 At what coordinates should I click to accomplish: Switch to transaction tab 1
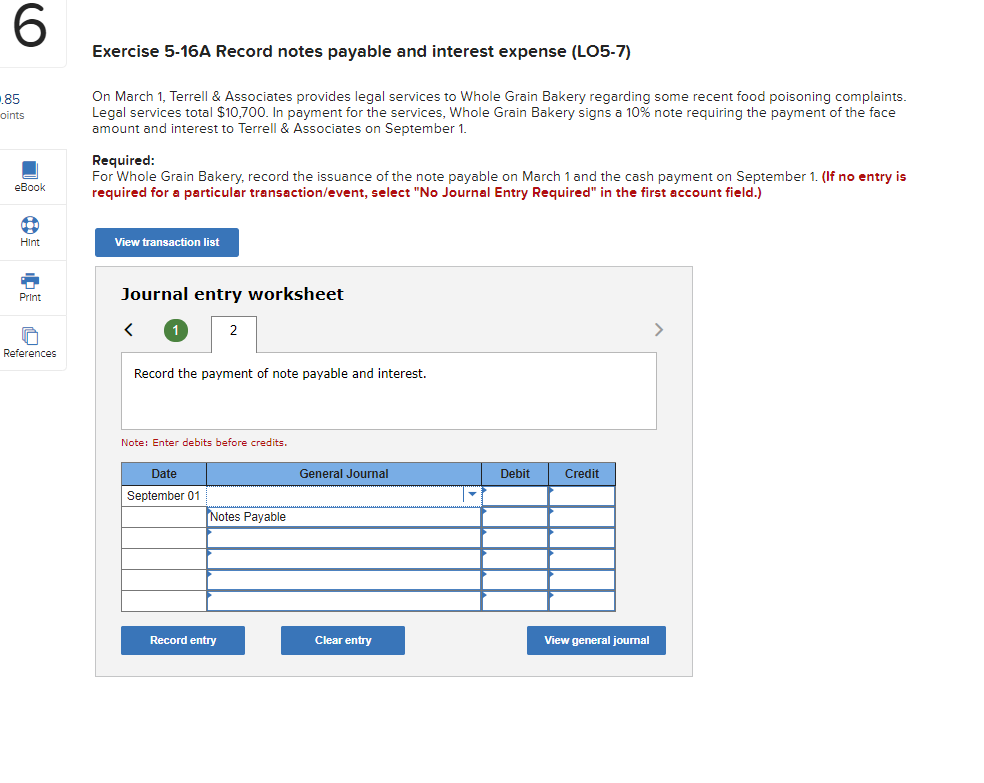[176, 329]
